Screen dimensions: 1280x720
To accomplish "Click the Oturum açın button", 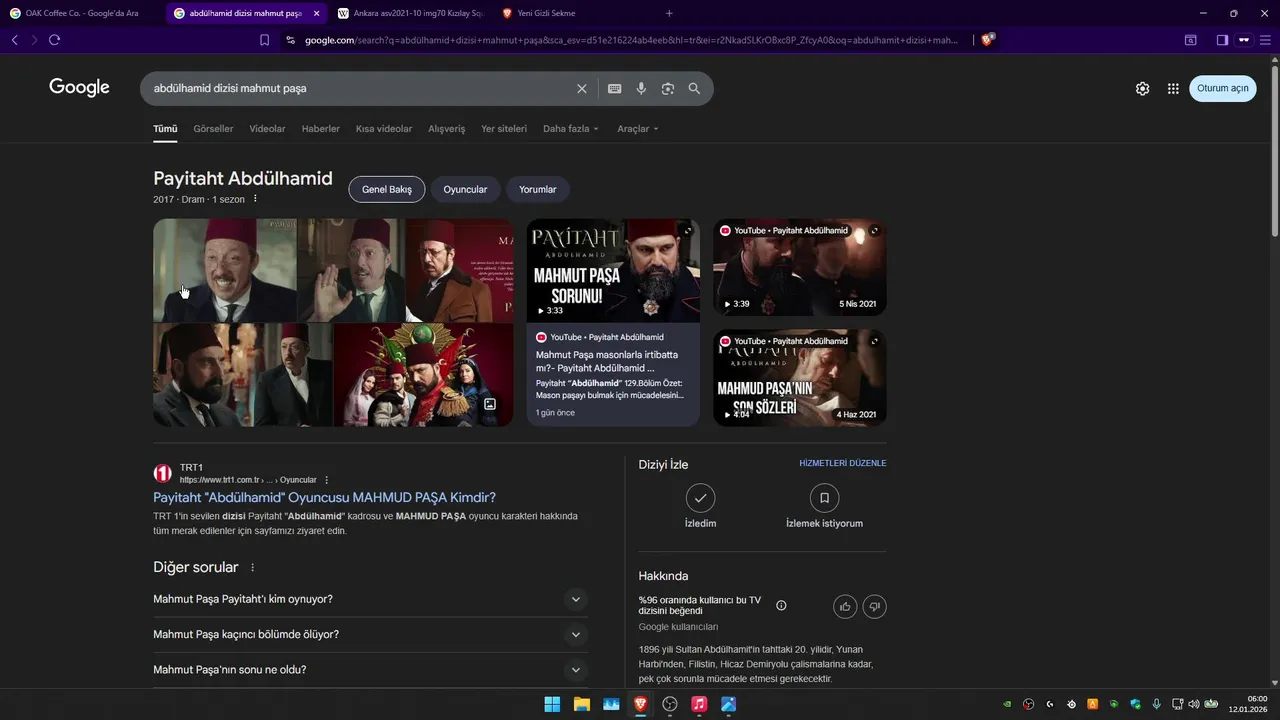I will (1222, 89).
